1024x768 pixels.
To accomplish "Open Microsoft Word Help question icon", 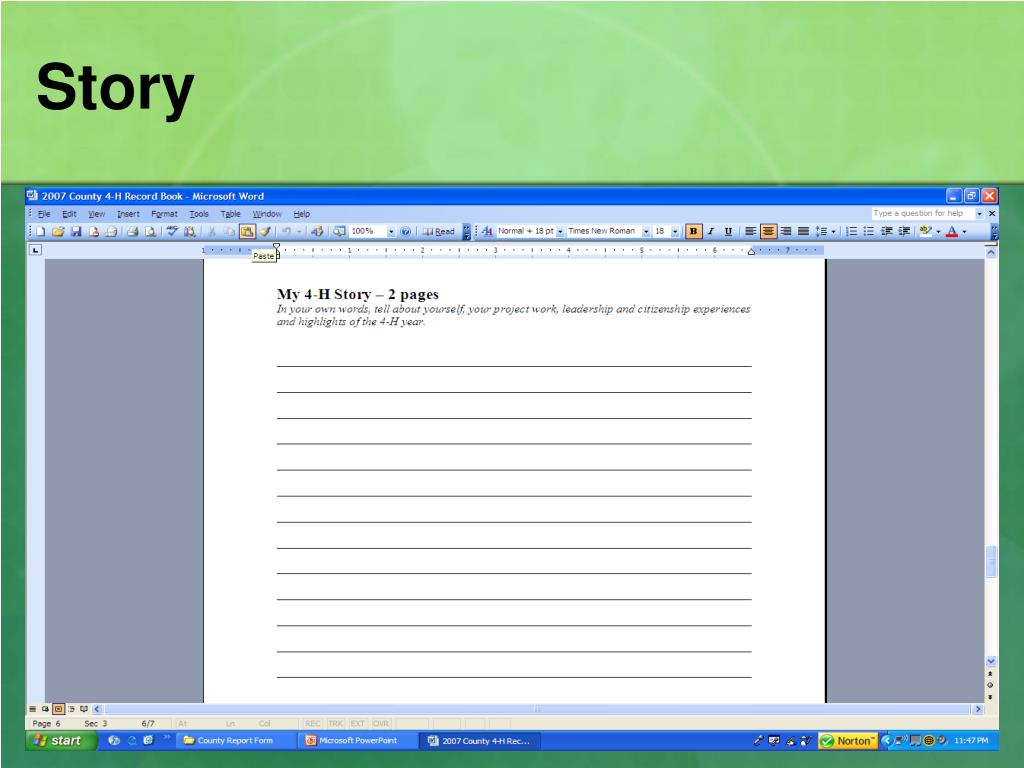I will click(x=405, y=231).
